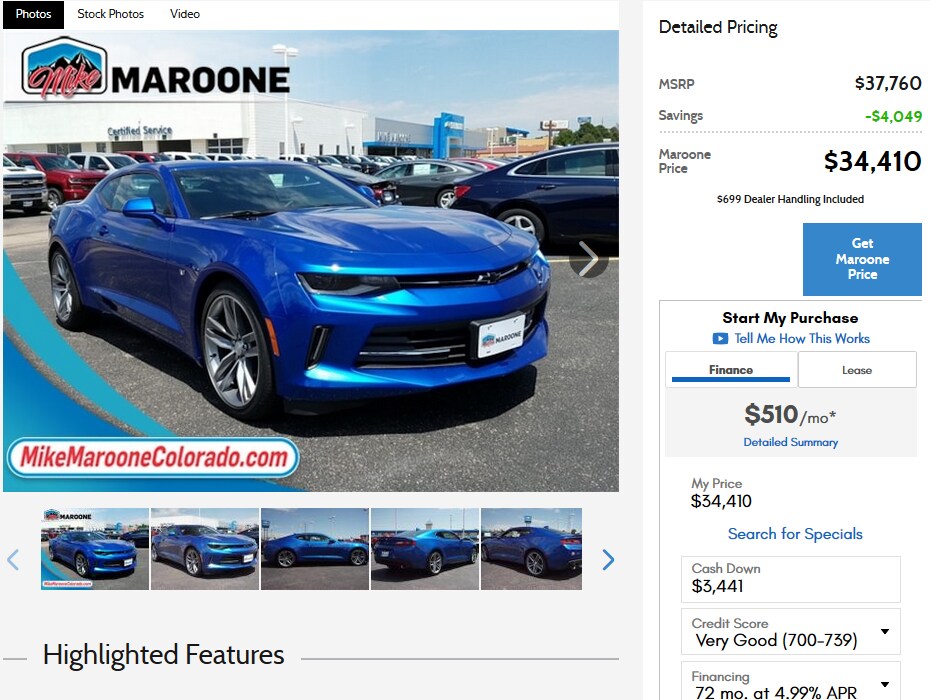The height and width of the screenshot is (700, 930).
Task: Switch to the Lease payment option
Action: tap(857, 370)
